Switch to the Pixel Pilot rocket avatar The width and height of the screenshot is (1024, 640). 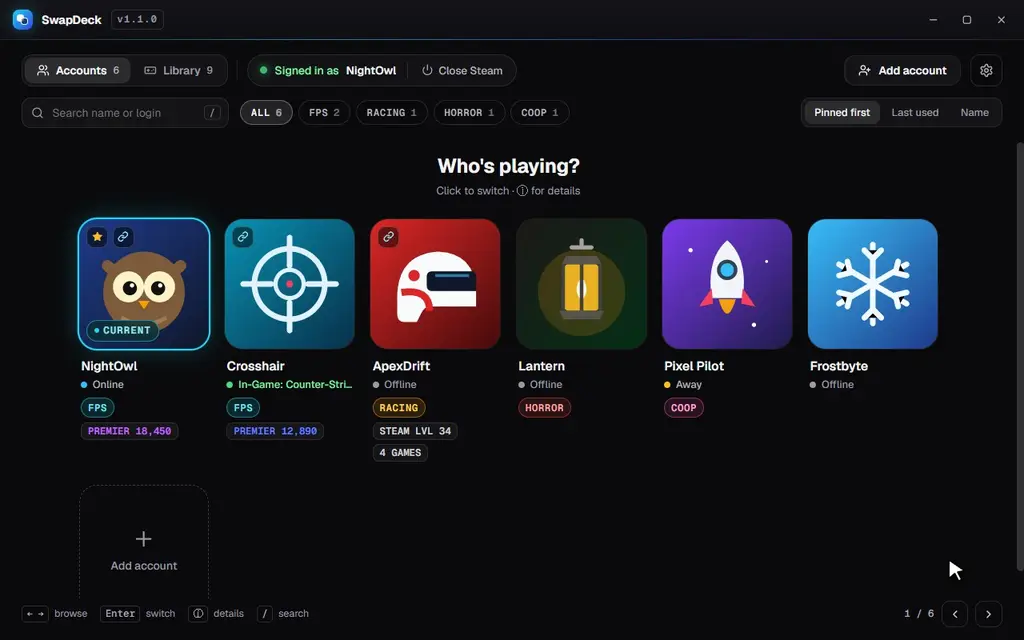point(727,284)
